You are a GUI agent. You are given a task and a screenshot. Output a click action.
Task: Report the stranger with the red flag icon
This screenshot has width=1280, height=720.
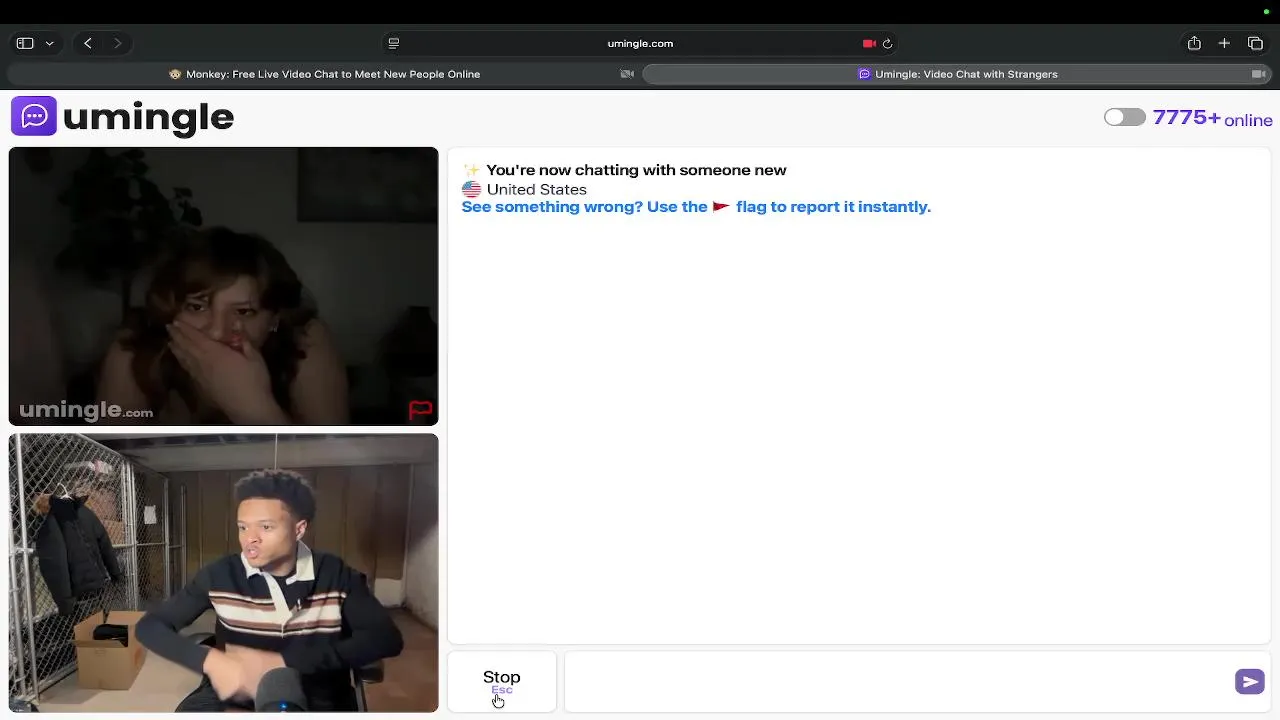click(420, 409)
